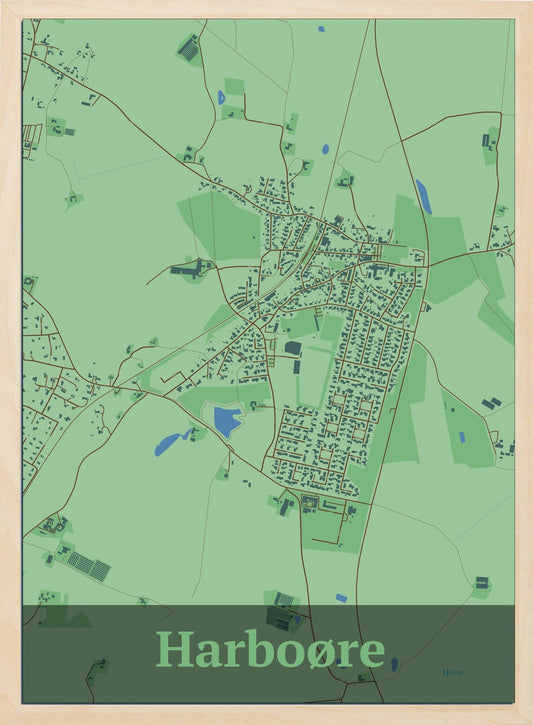Click the Harboøre title text
Viewport: 533px width, 725px height.
[x=270, y=649]
